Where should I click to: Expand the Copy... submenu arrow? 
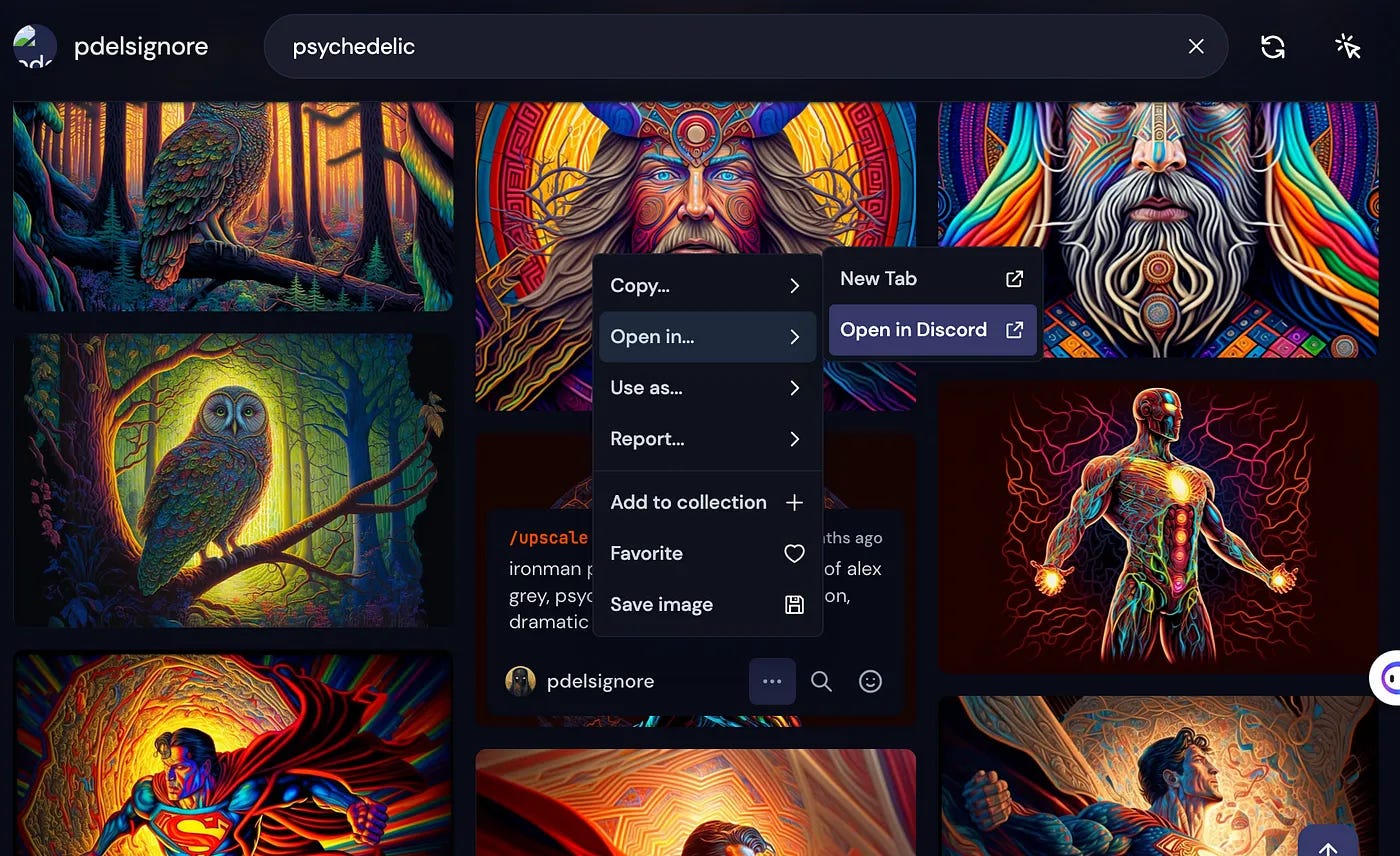point(794,286)
